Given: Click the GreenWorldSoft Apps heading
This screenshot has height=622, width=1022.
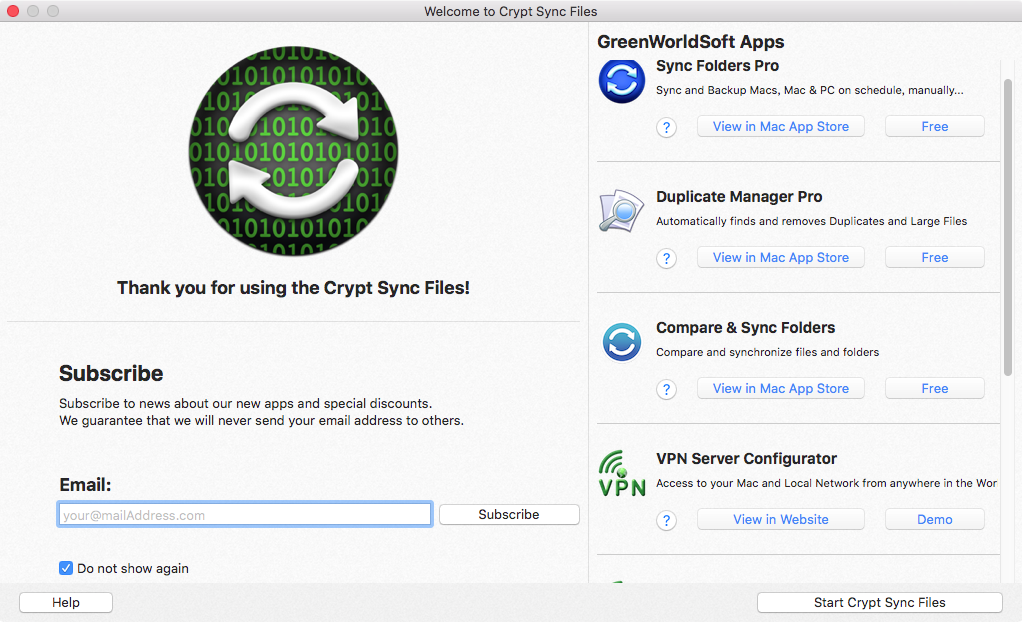Looking at the screenshot, I should point(691,42).
